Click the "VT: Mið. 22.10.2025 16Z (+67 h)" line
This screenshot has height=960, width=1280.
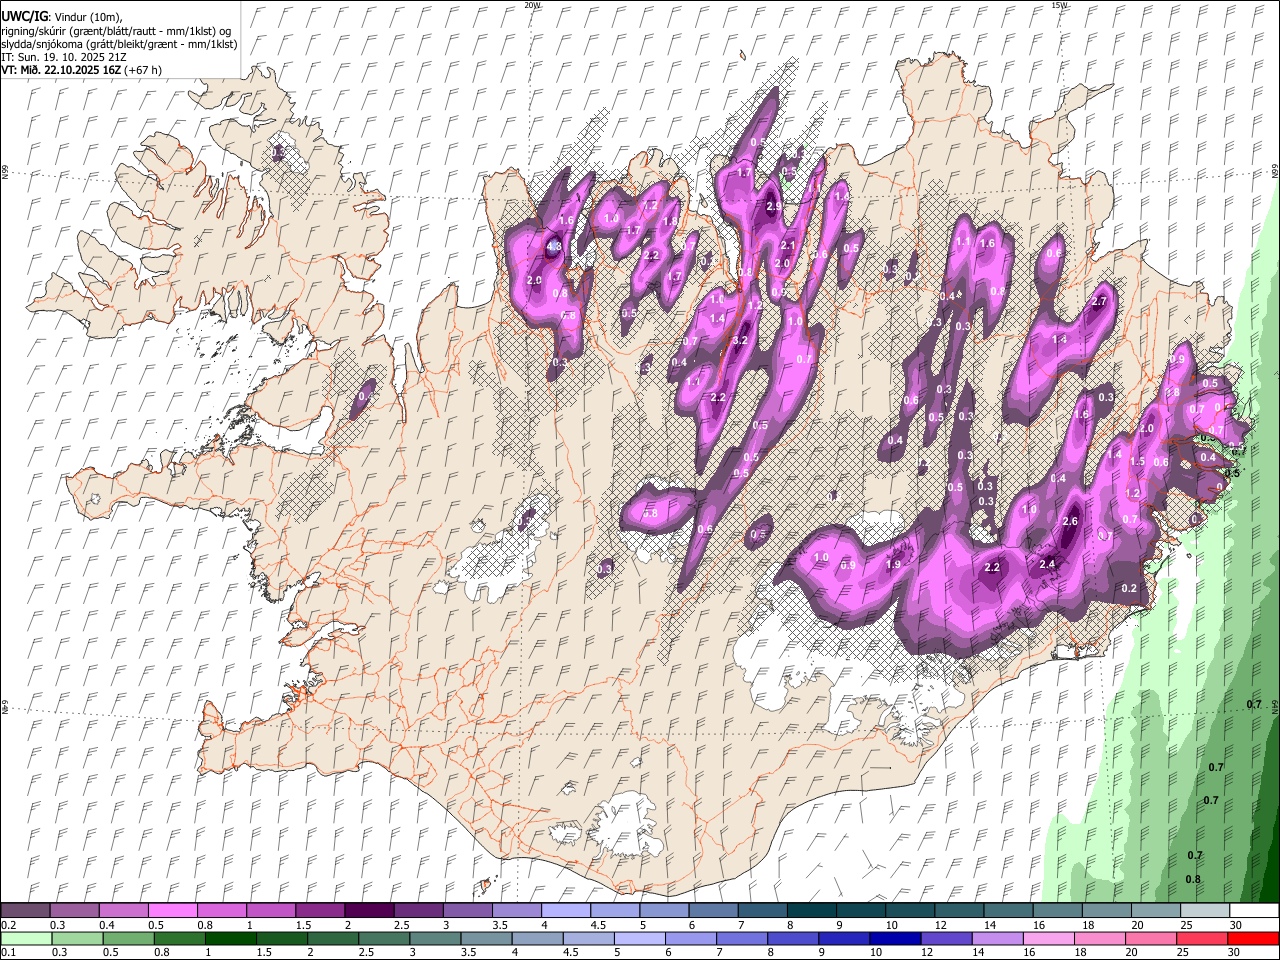[x=82, y=70]
